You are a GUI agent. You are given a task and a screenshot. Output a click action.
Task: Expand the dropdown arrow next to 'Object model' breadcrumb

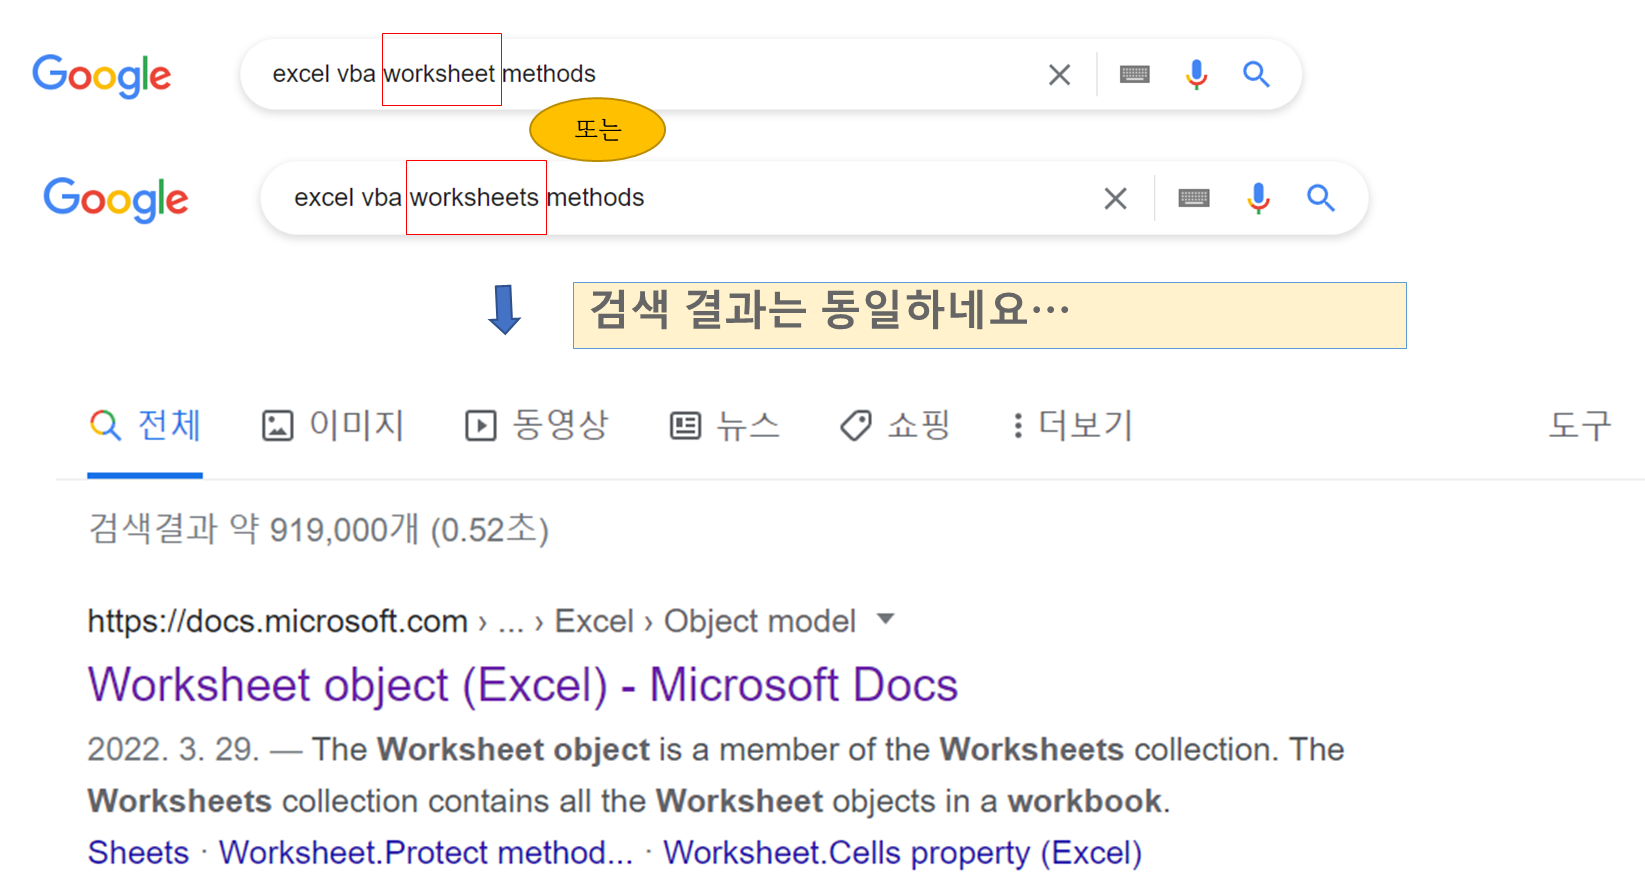885,619
